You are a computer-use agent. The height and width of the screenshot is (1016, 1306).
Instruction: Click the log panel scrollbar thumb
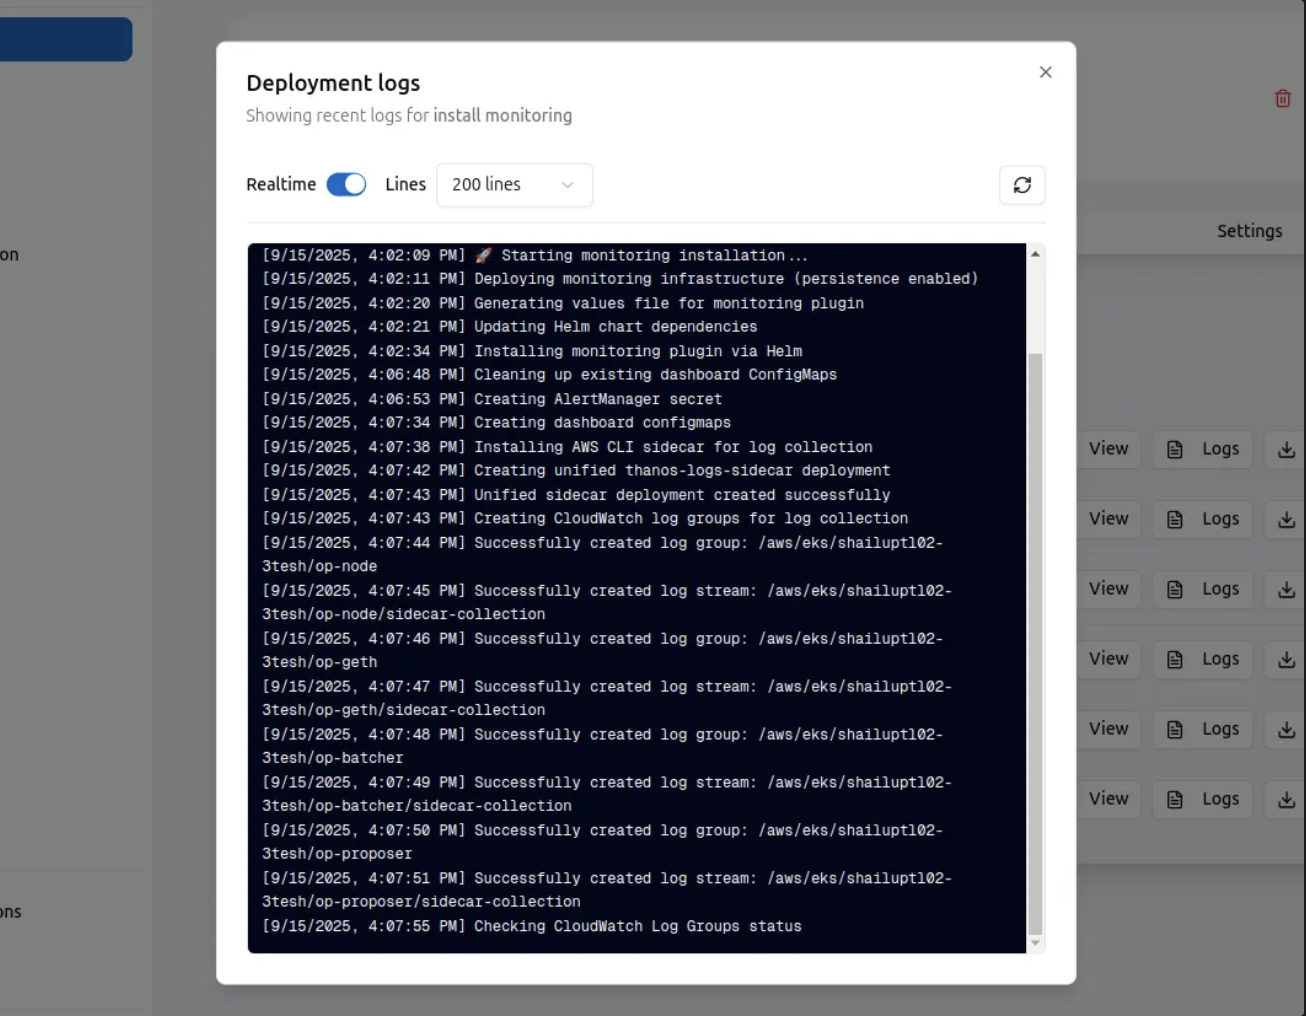click(1035, 640)
